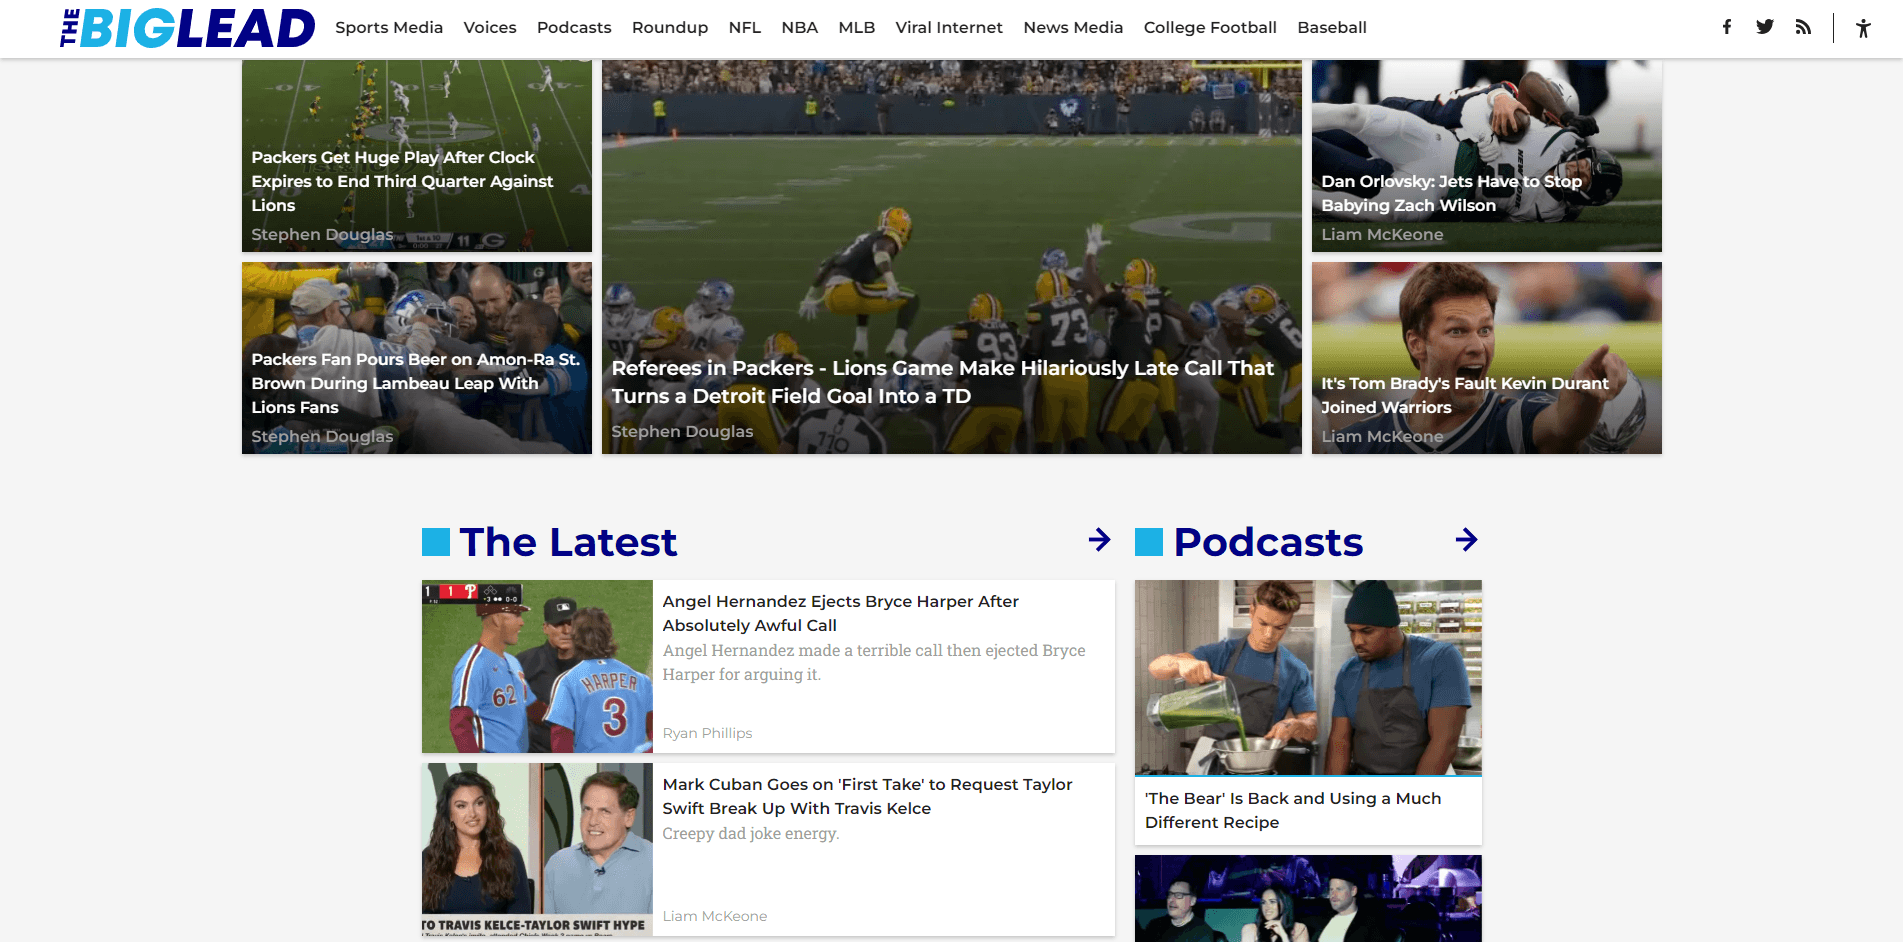Open the Sports Media menu item
This screenshot has height=942, width=1903.
(389, 28)
